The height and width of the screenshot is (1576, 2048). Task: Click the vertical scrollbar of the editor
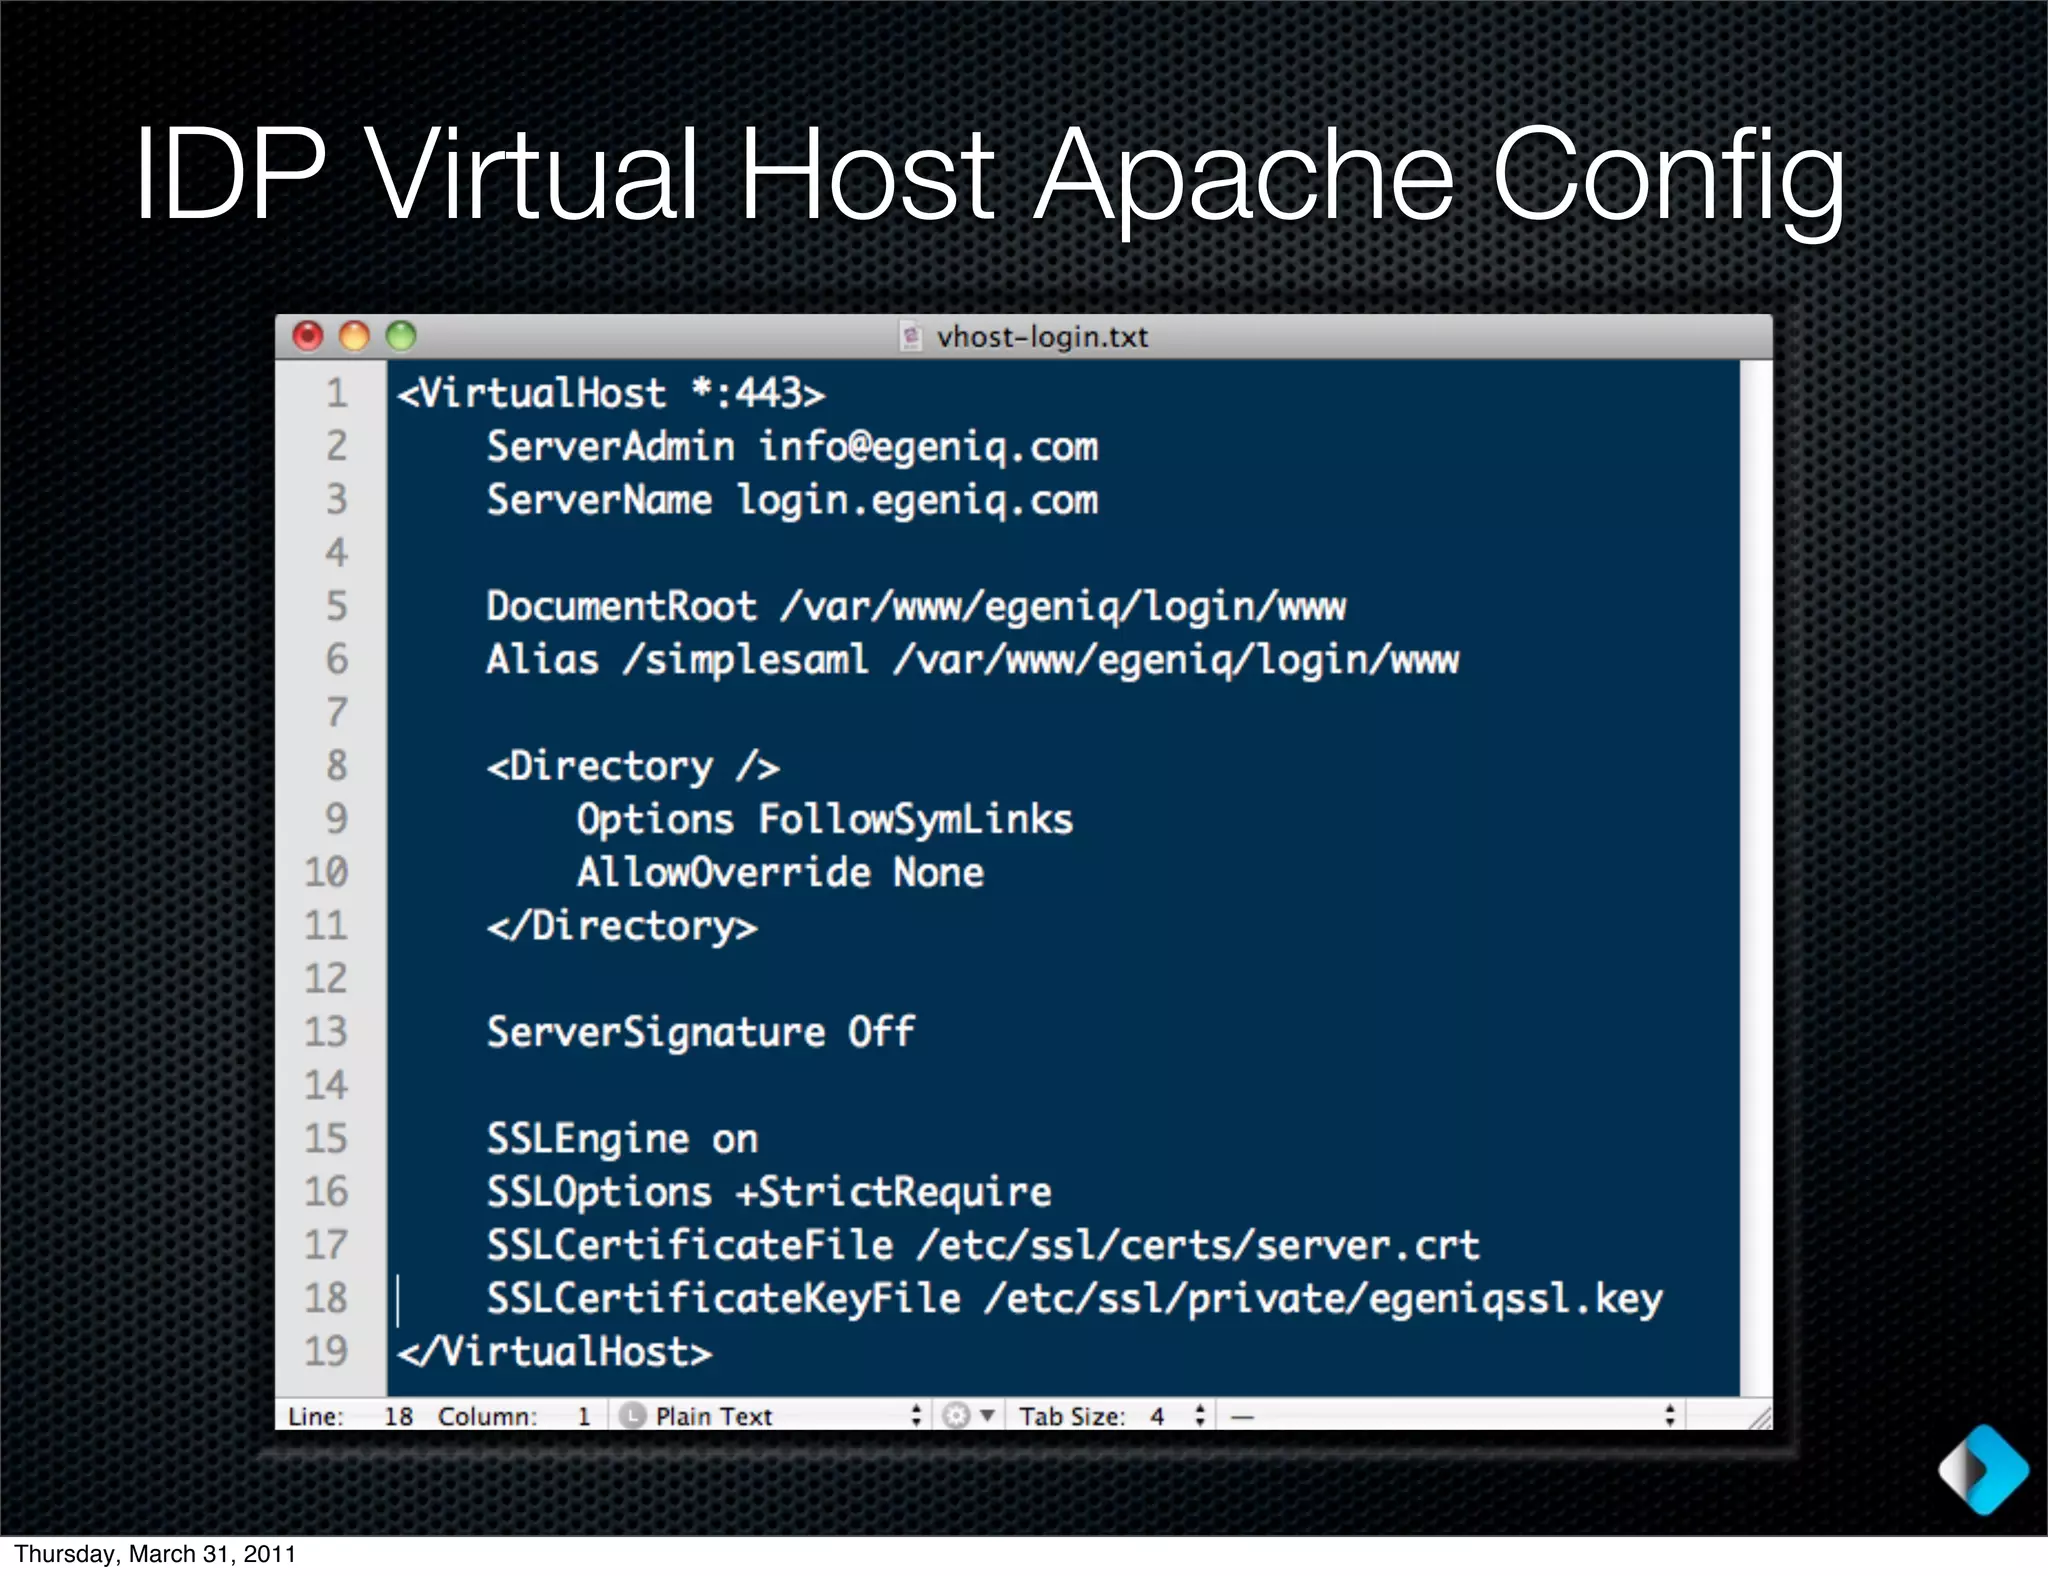(1755, 878)
